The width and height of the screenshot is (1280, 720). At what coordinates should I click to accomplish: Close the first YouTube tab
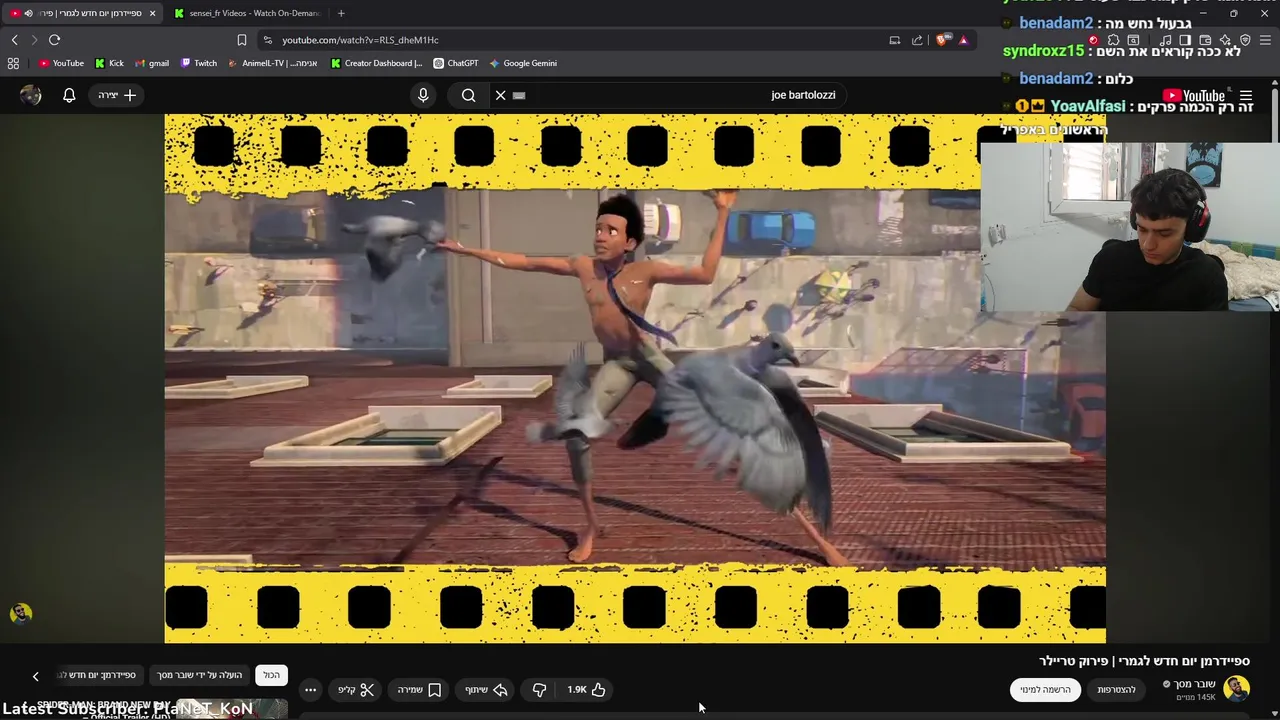[152, 13]
